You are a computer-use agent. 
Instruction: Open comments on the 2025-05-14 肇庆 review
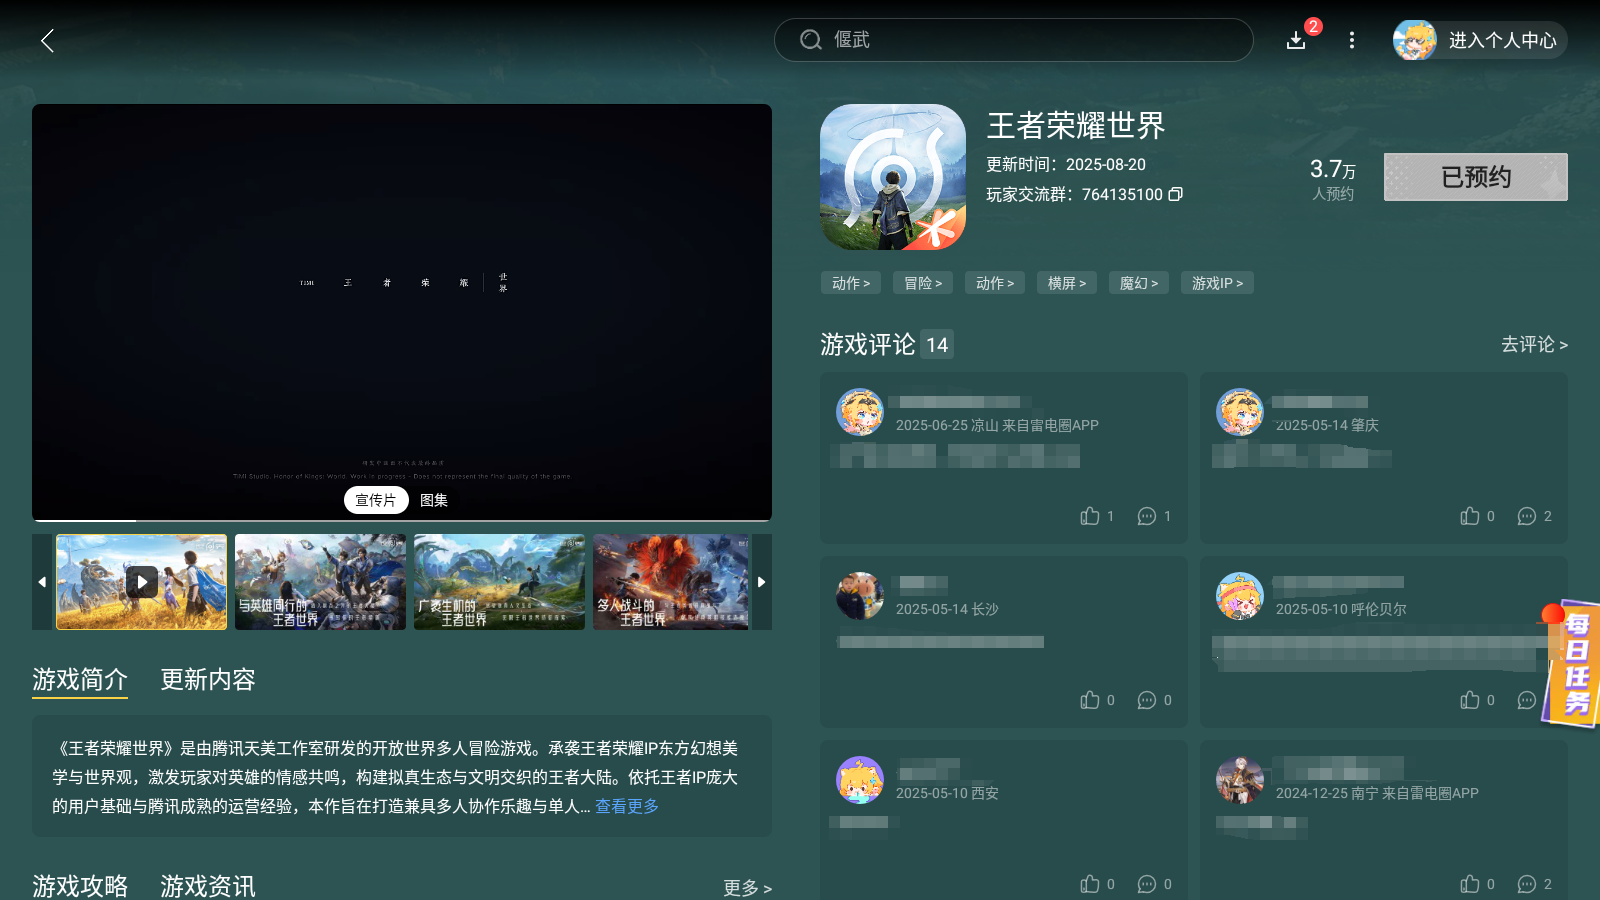[x=1527, y=516]
